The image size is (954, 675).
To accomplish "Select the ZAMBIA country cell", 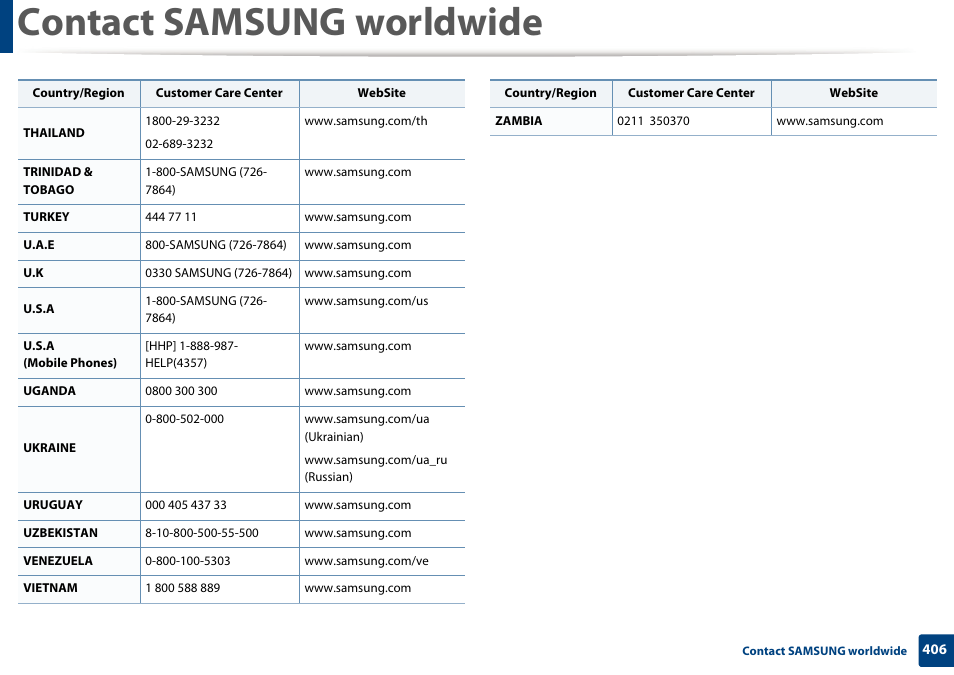I will pos(551,121).
